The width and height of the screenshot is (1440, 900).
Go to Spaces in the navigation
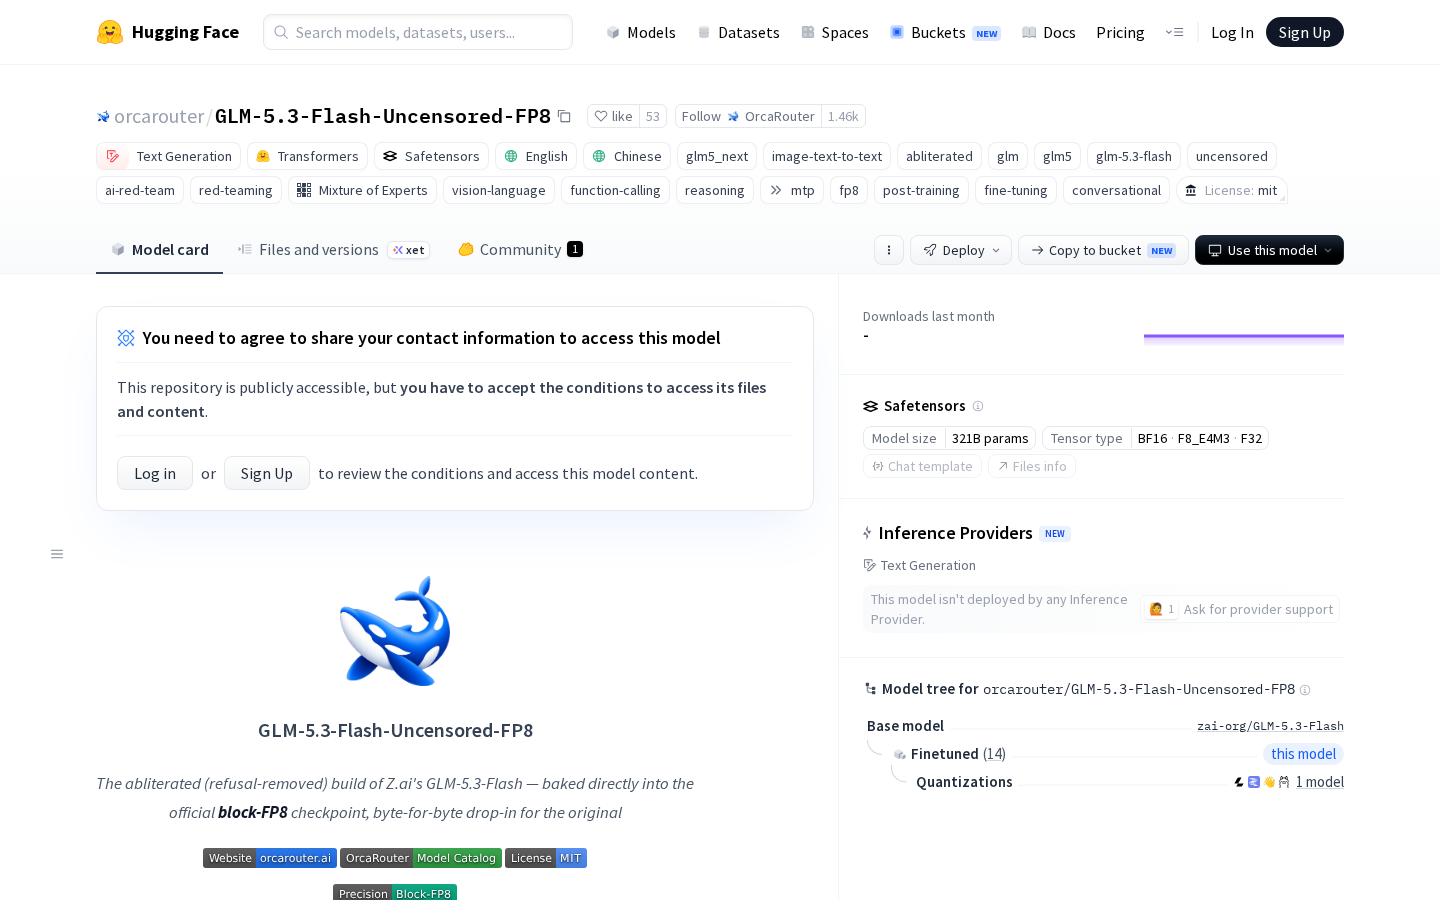(x=835, y=32)
